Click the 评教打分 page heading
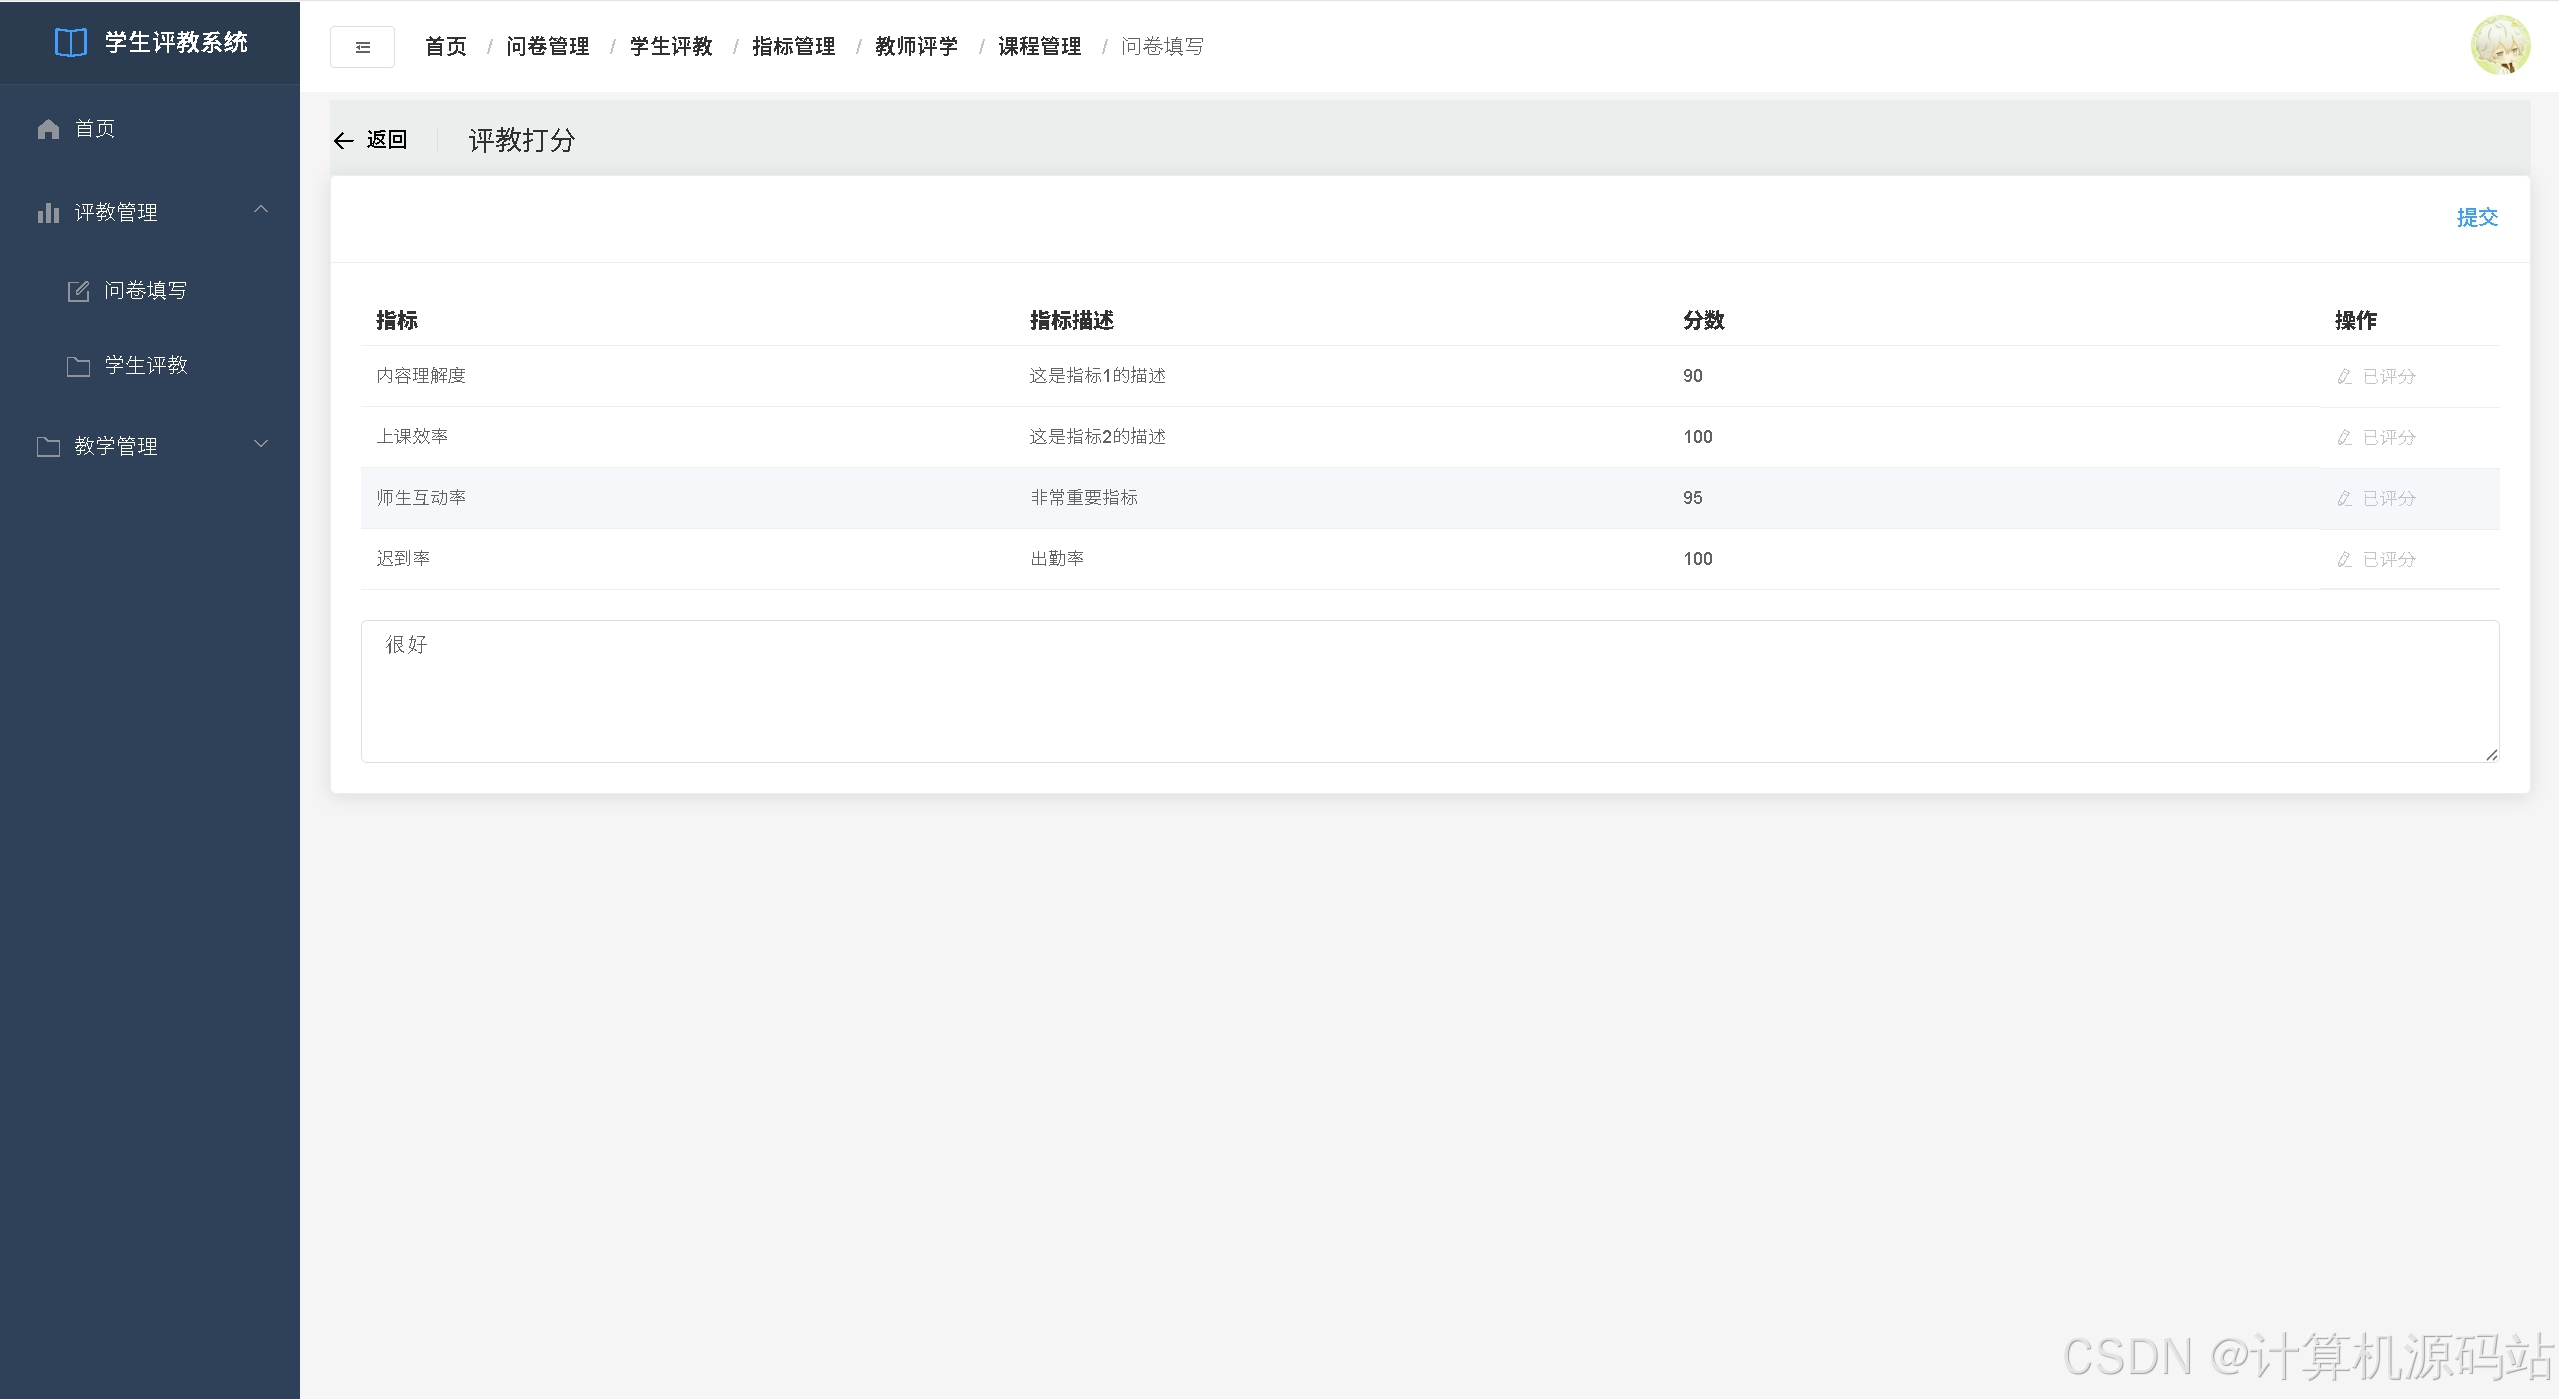 522,141
